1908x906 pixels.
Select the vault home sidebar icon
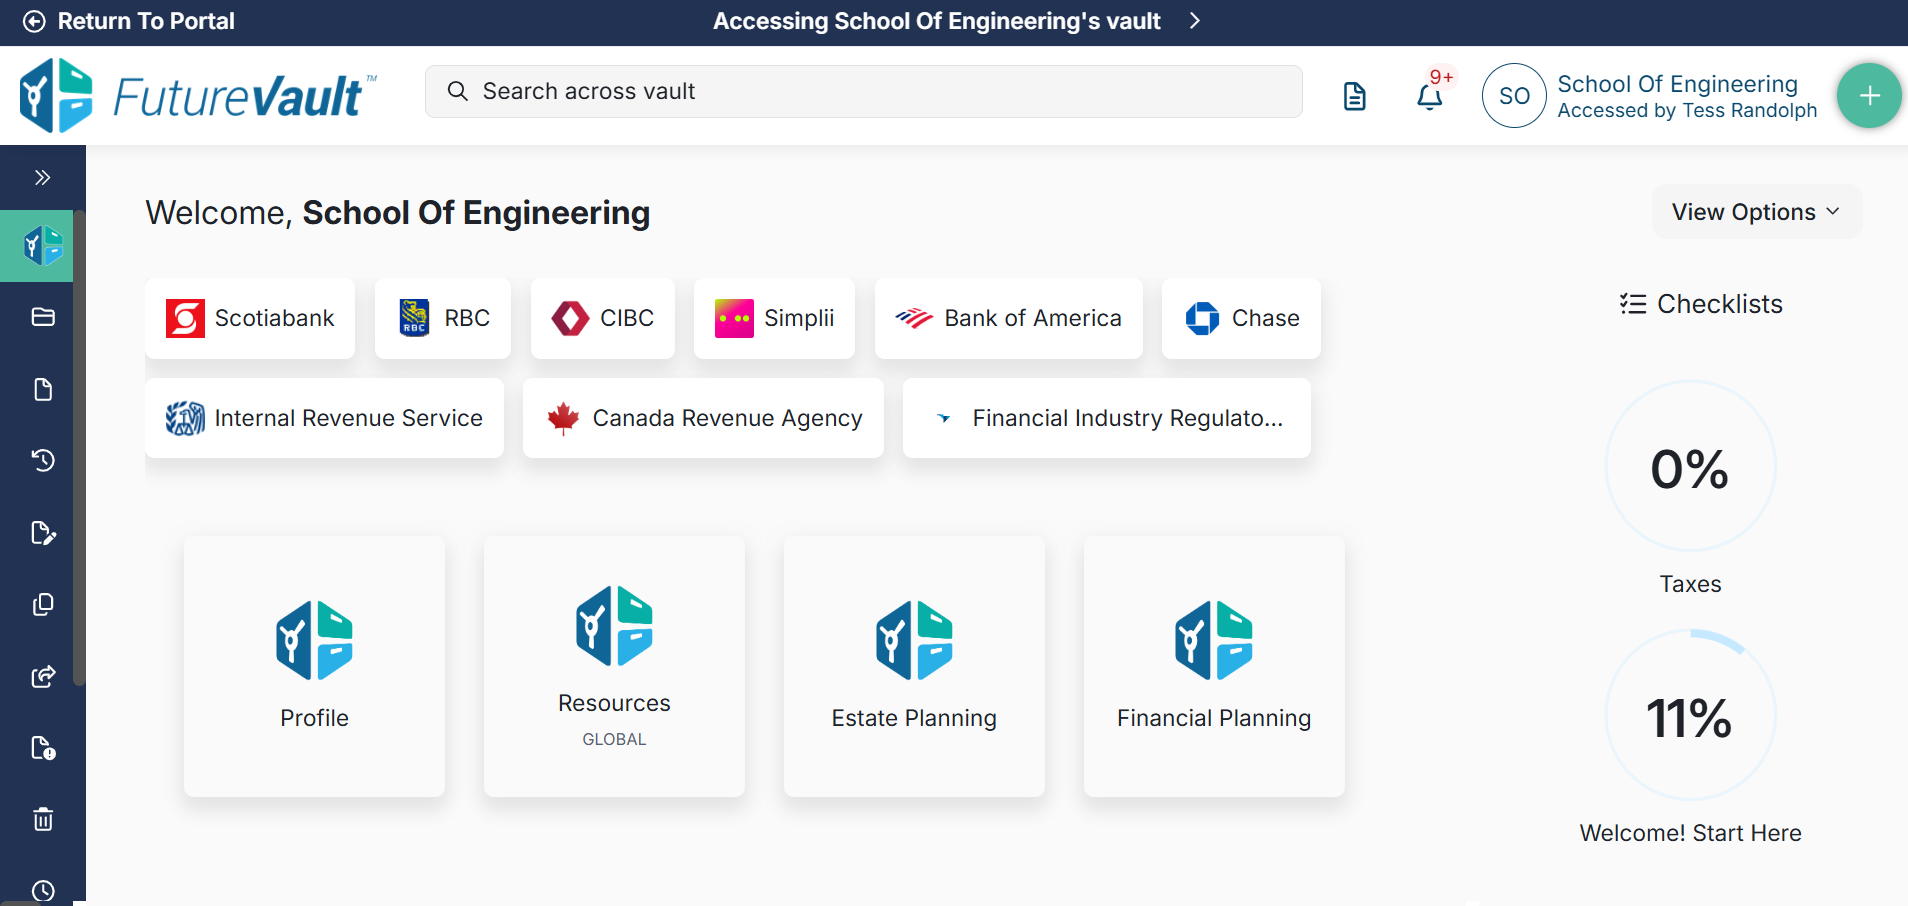coord(43,245)
